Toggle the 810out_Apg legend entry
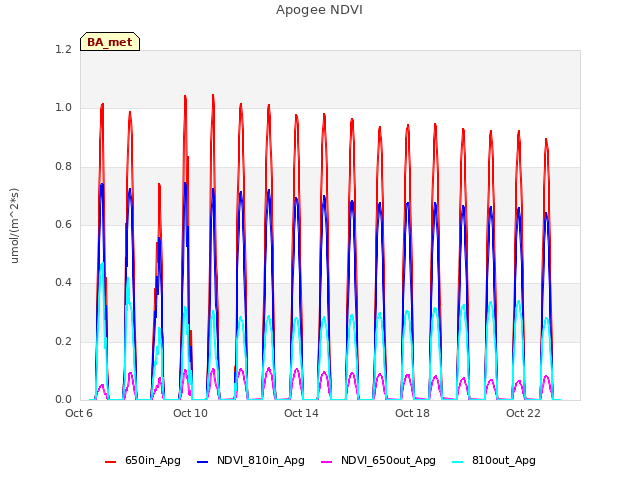640x480 pixels. pos(494,461)
